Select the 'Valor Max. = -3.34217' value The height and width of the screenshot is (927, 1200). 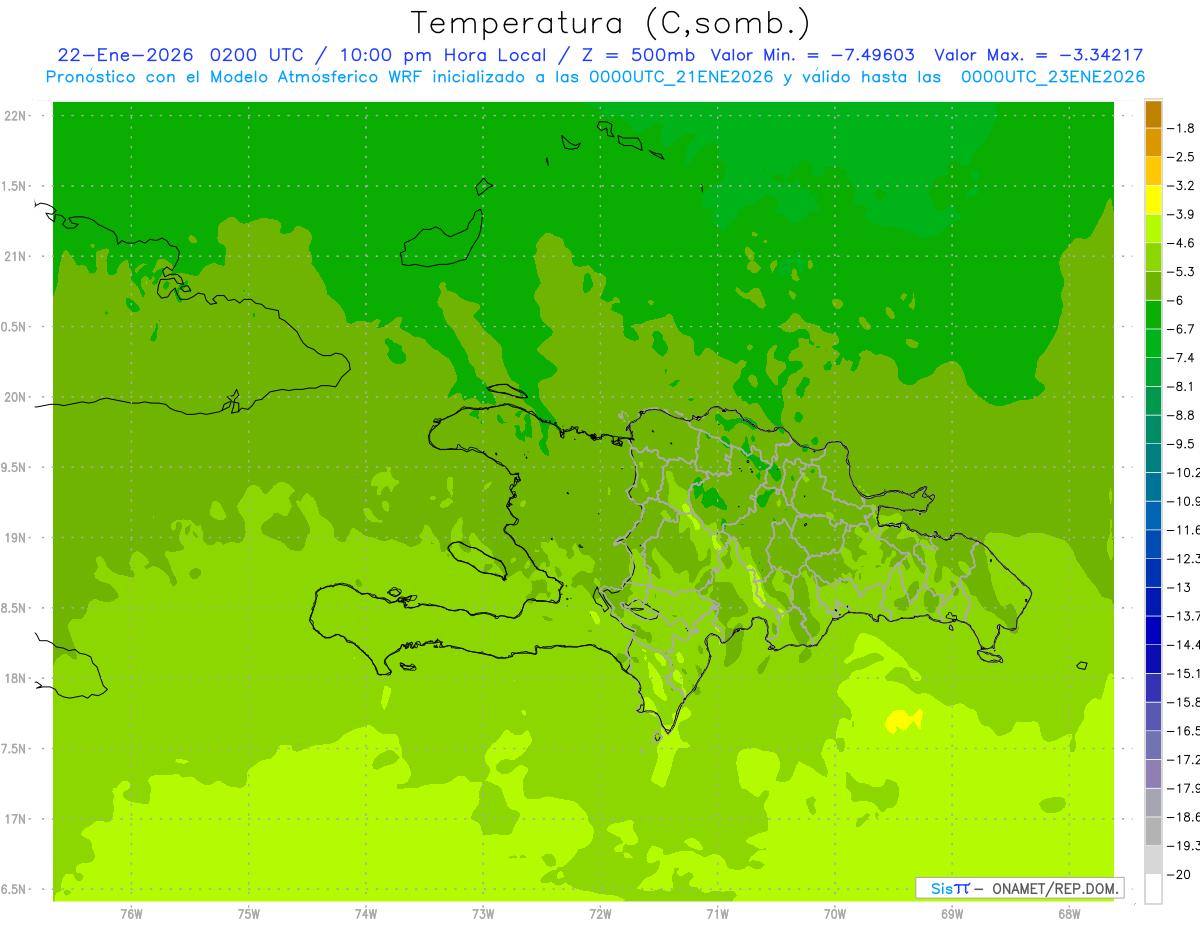(x=1038, y=55)
